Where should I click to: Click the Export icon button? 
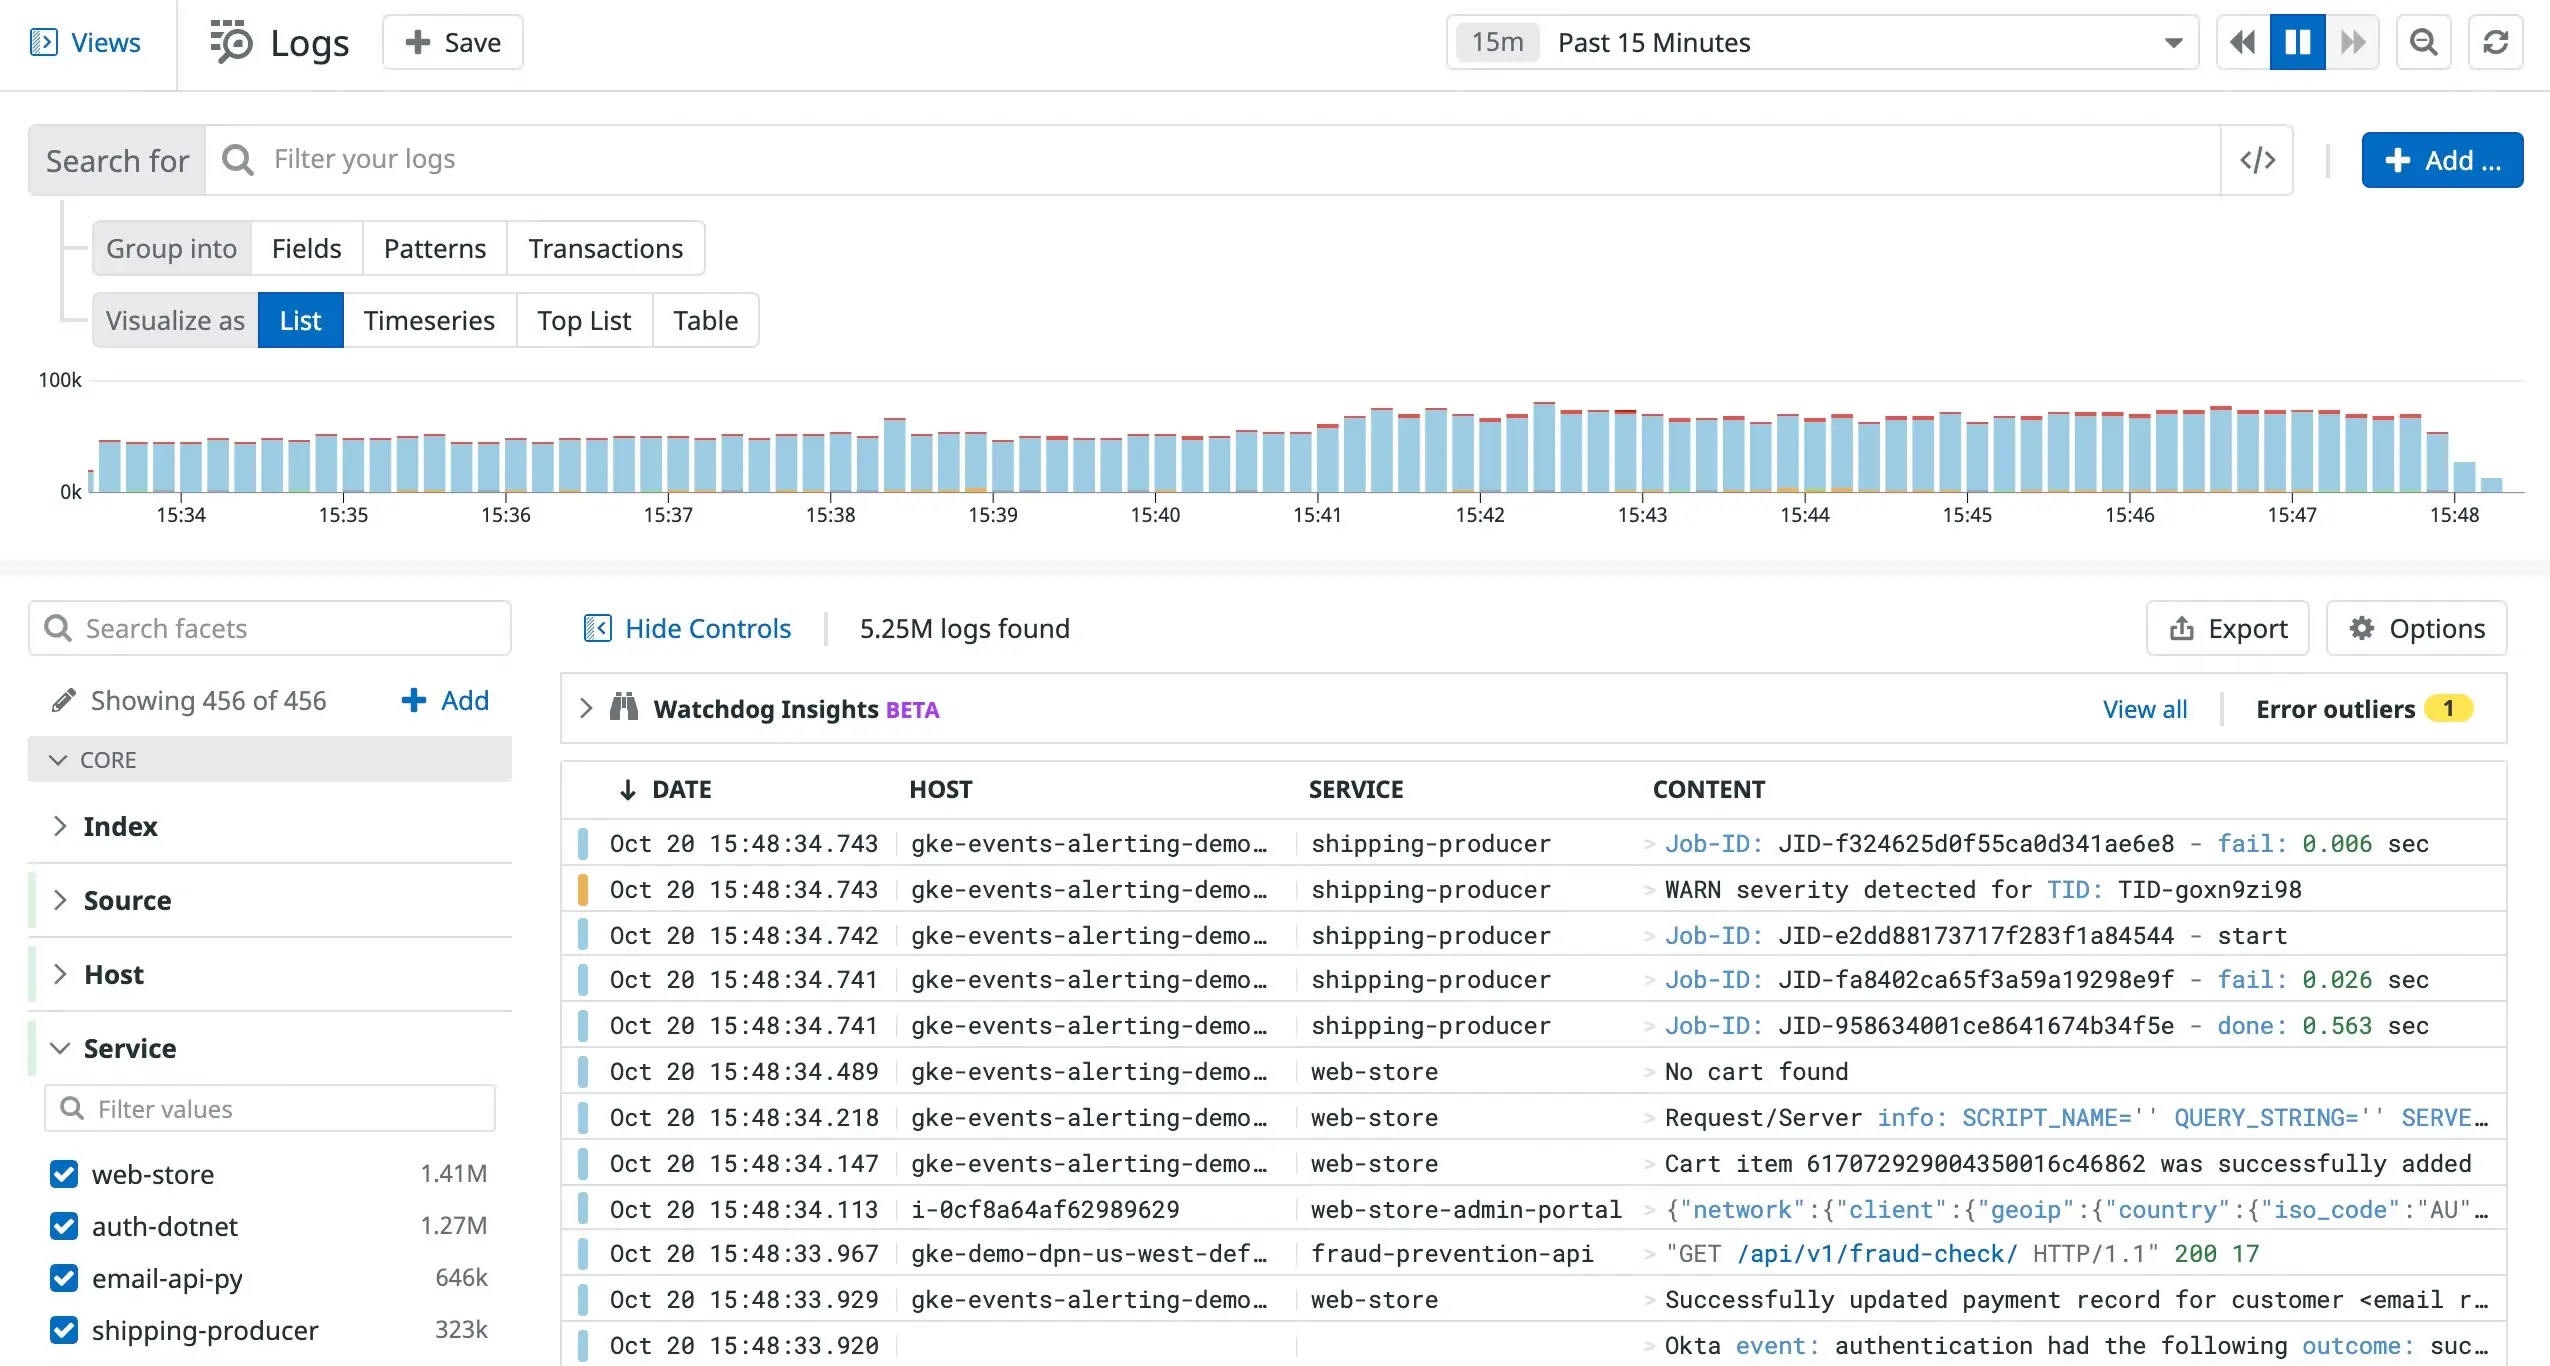coord(2182,629)
